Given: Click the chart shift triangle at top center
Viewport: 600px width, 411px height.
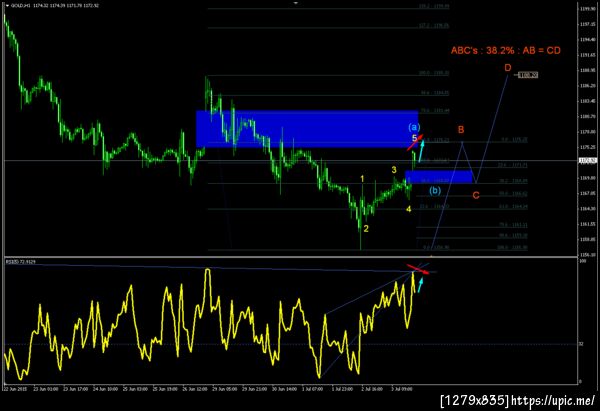Looking at the screenshot, I should (x=295, y=3).
